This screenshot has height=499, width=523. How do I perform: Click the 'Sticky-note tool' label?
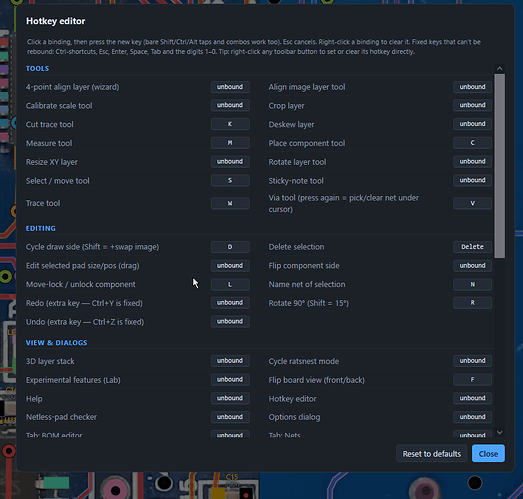(296, 181)
